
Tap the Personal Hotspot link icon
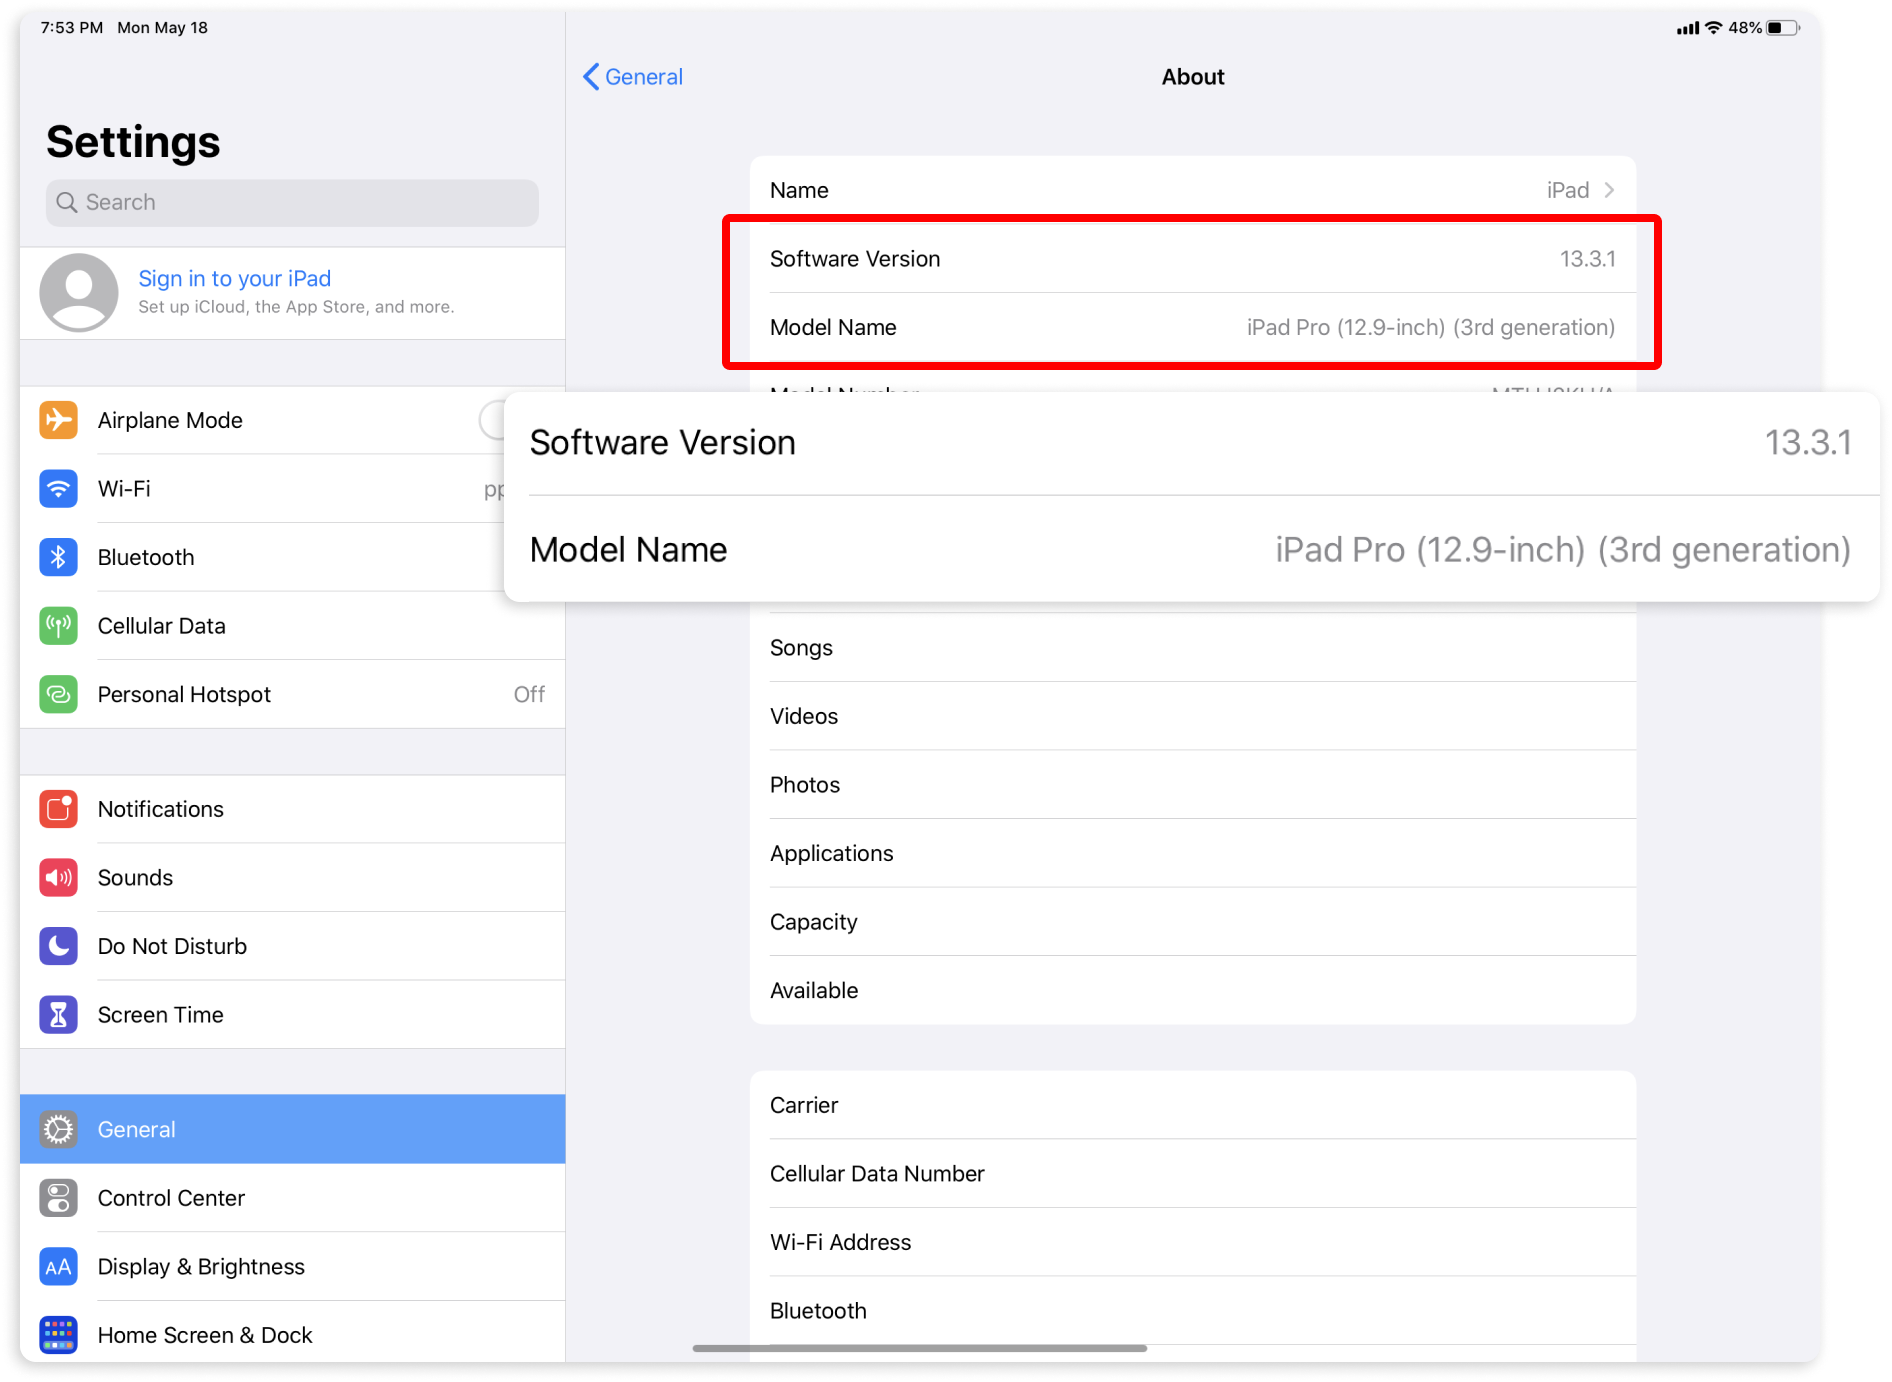(x=59, y=694)
